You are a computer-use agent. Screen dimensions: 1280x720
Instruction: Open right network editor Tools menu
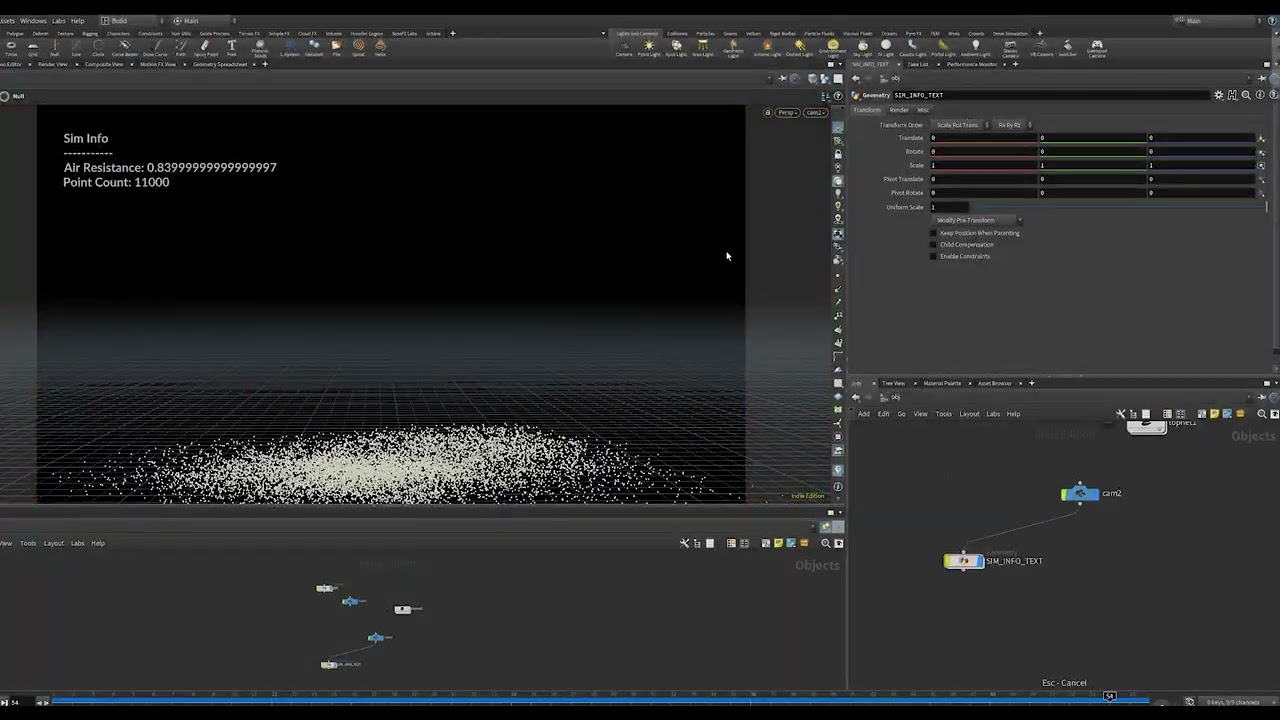point(944,414)
